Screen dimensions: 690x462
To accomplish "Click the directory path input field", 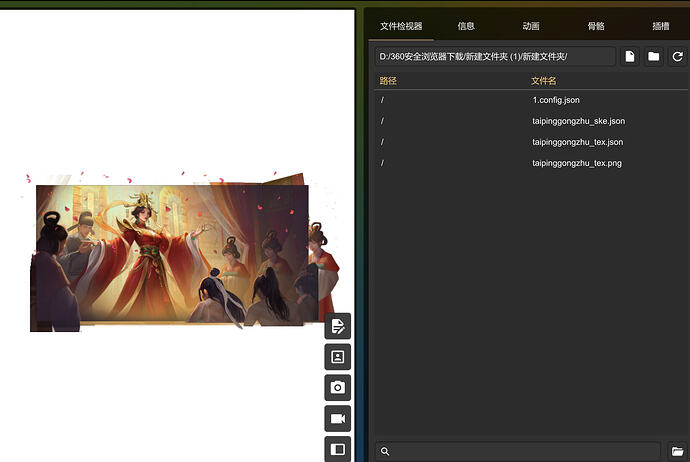I will pos(495,56).
